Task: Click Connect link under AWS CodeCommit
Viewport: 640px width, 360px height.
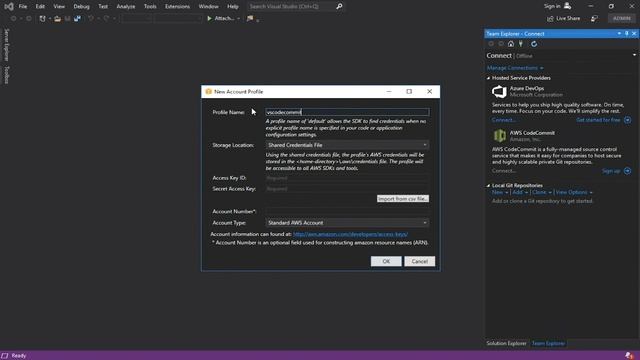Action: [x=504, y=171]
